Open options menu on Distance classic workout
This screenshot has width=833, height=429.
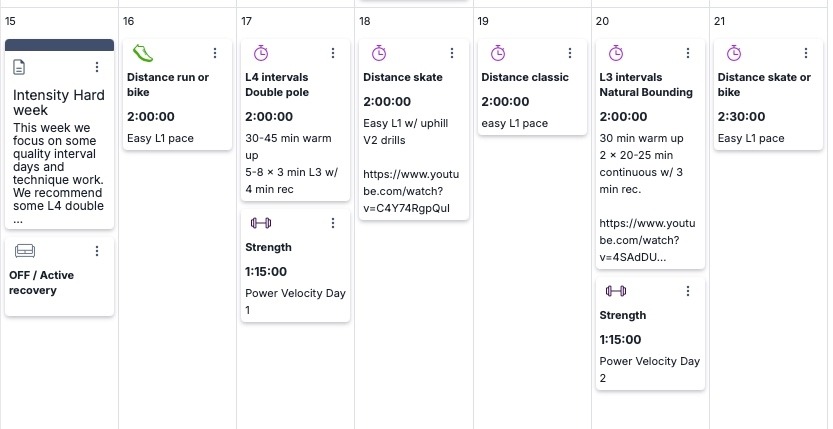tap(569, 53)
